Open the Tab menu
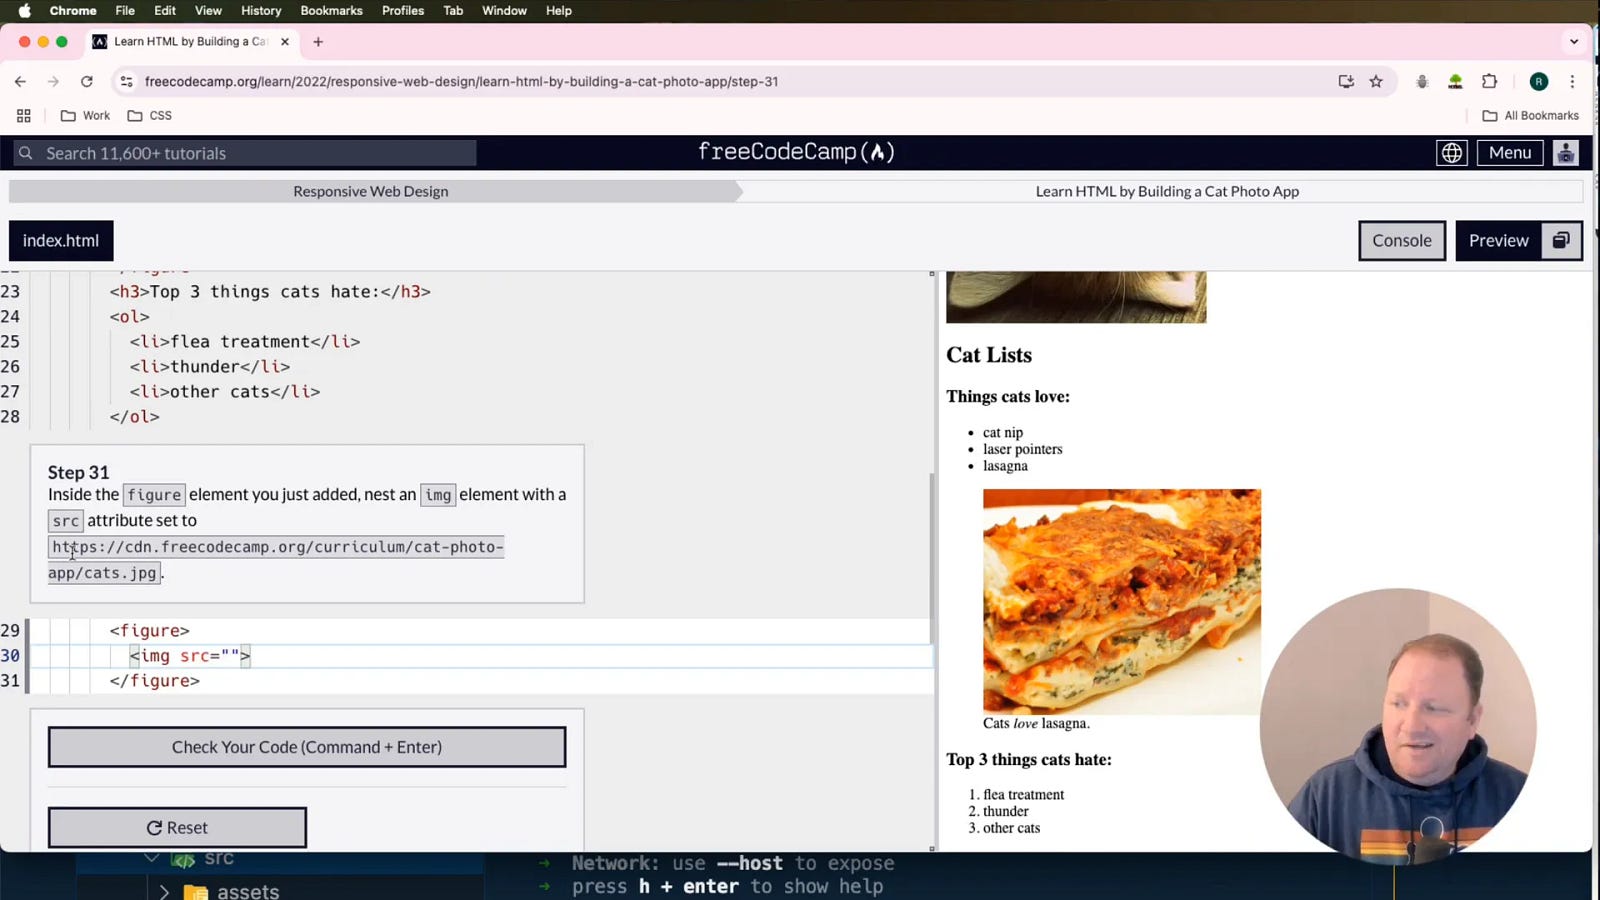1600x900 pixels. 453,11
